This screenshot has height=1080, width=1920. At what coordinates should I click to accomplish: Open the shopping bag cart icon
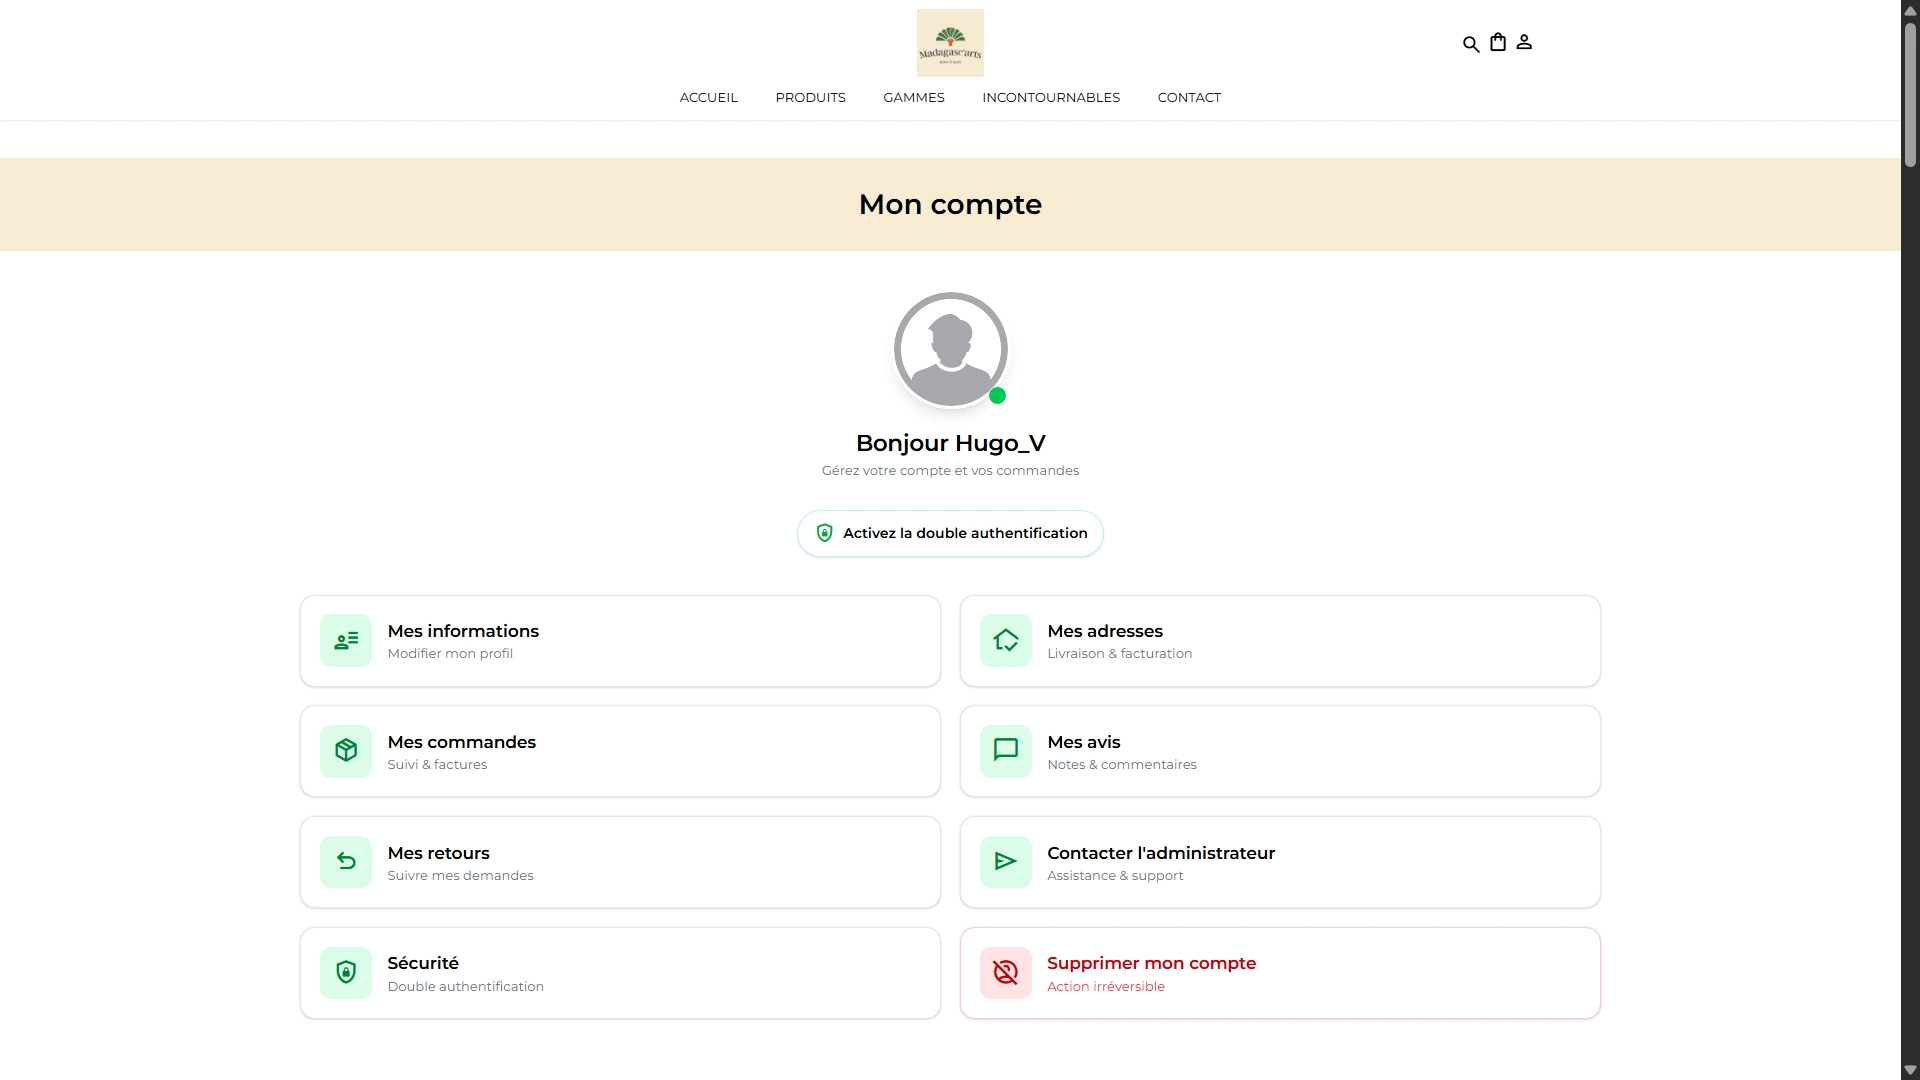[x=1498, y=42]
